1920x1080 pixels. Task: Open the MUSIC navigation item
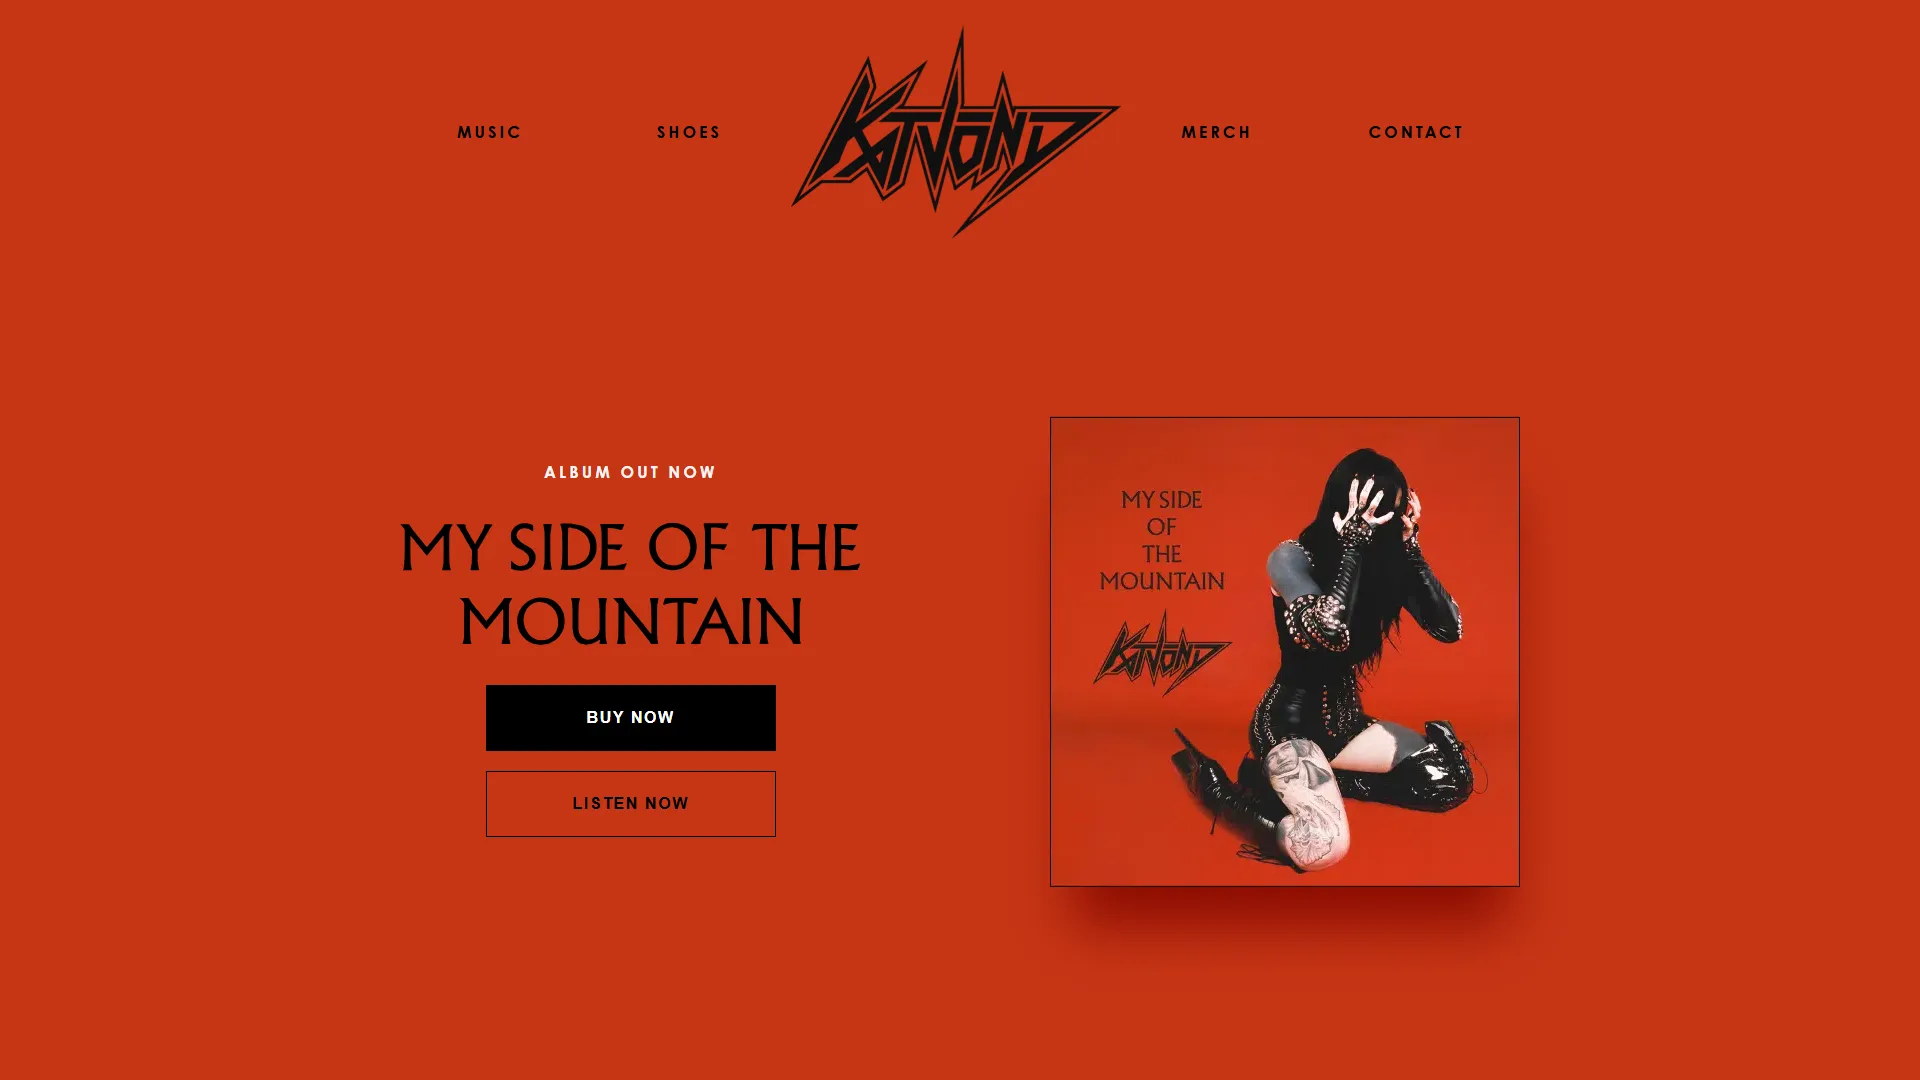(490, 132)
